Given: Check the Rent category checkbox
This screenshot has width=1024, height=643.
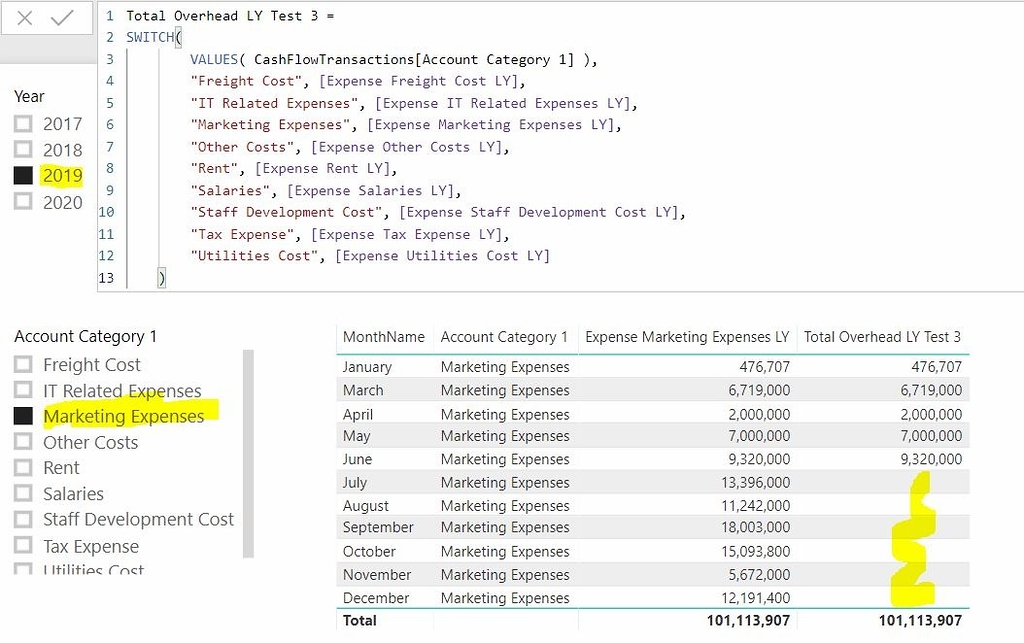Looking at the screenshot, I should tap(24, 467).
